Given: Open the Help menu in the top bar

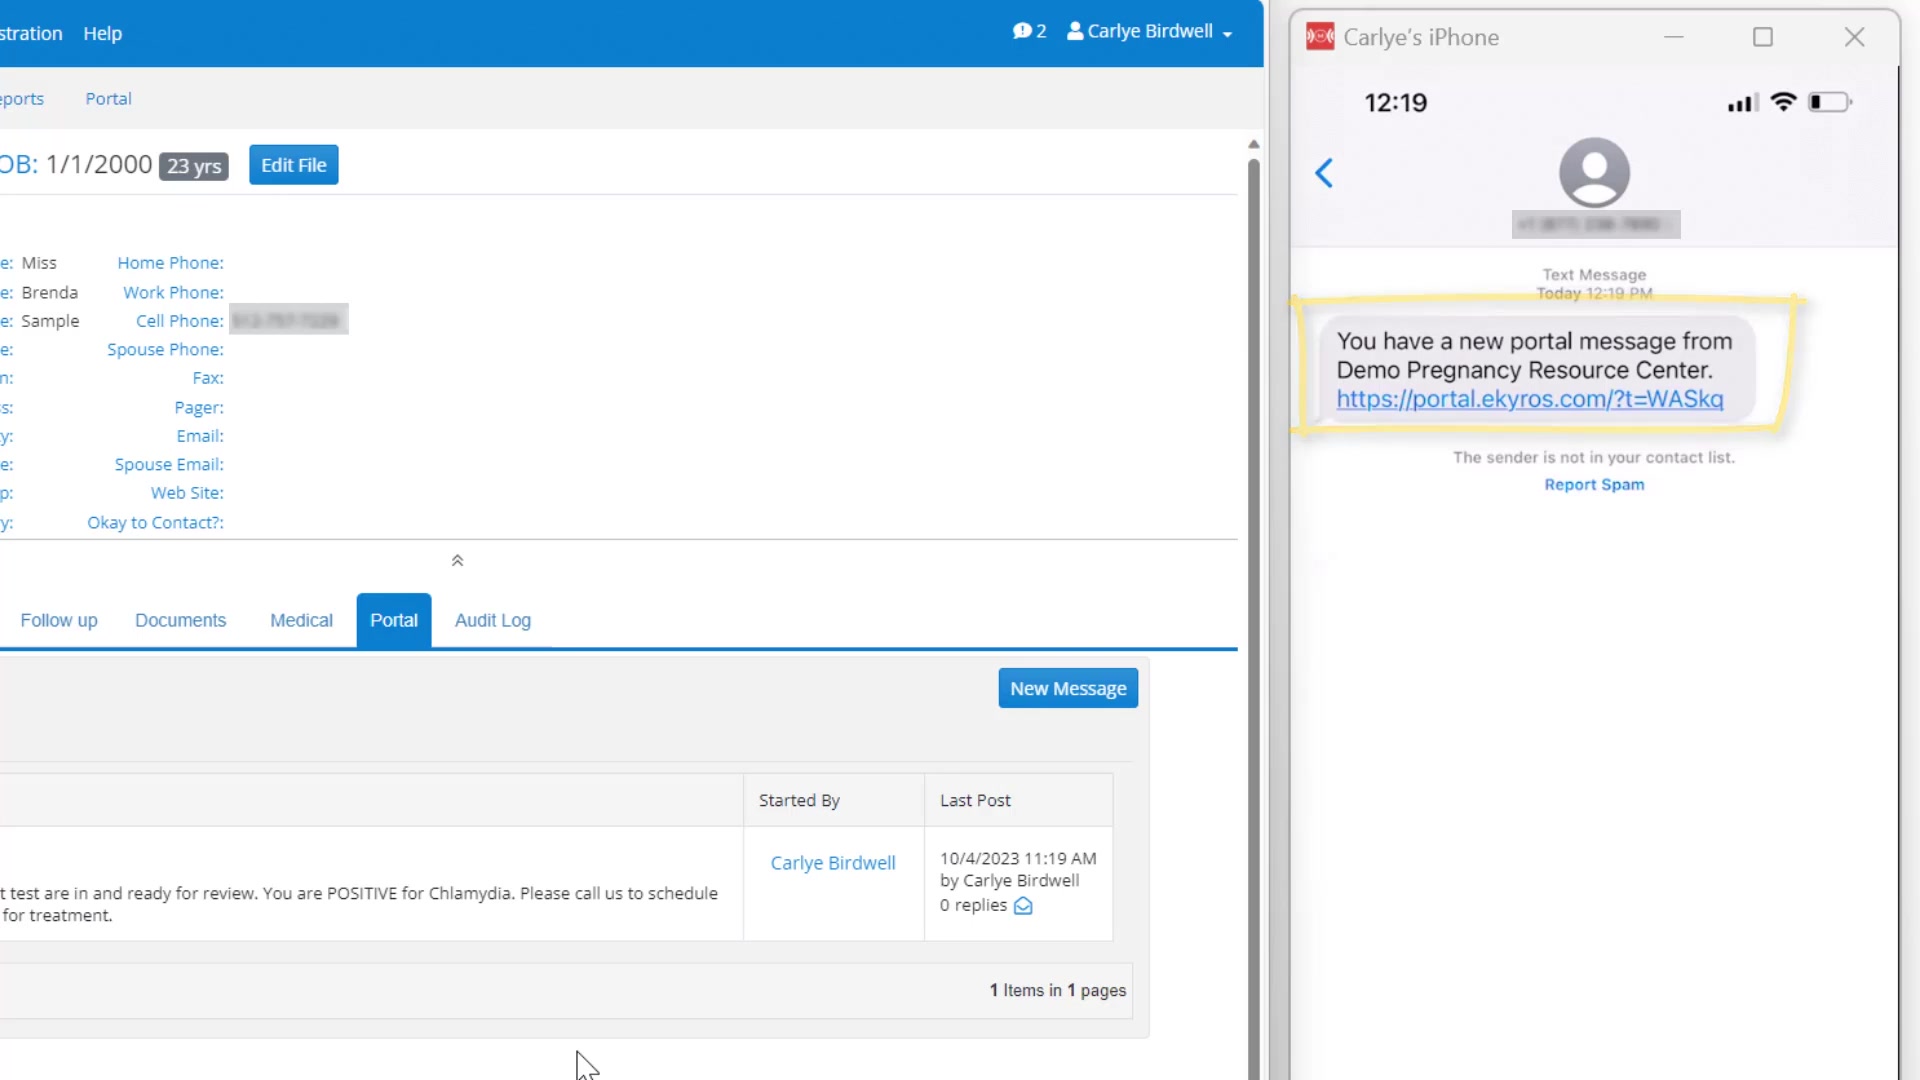Looking at the screenshot, I should [x=103, y=33].
